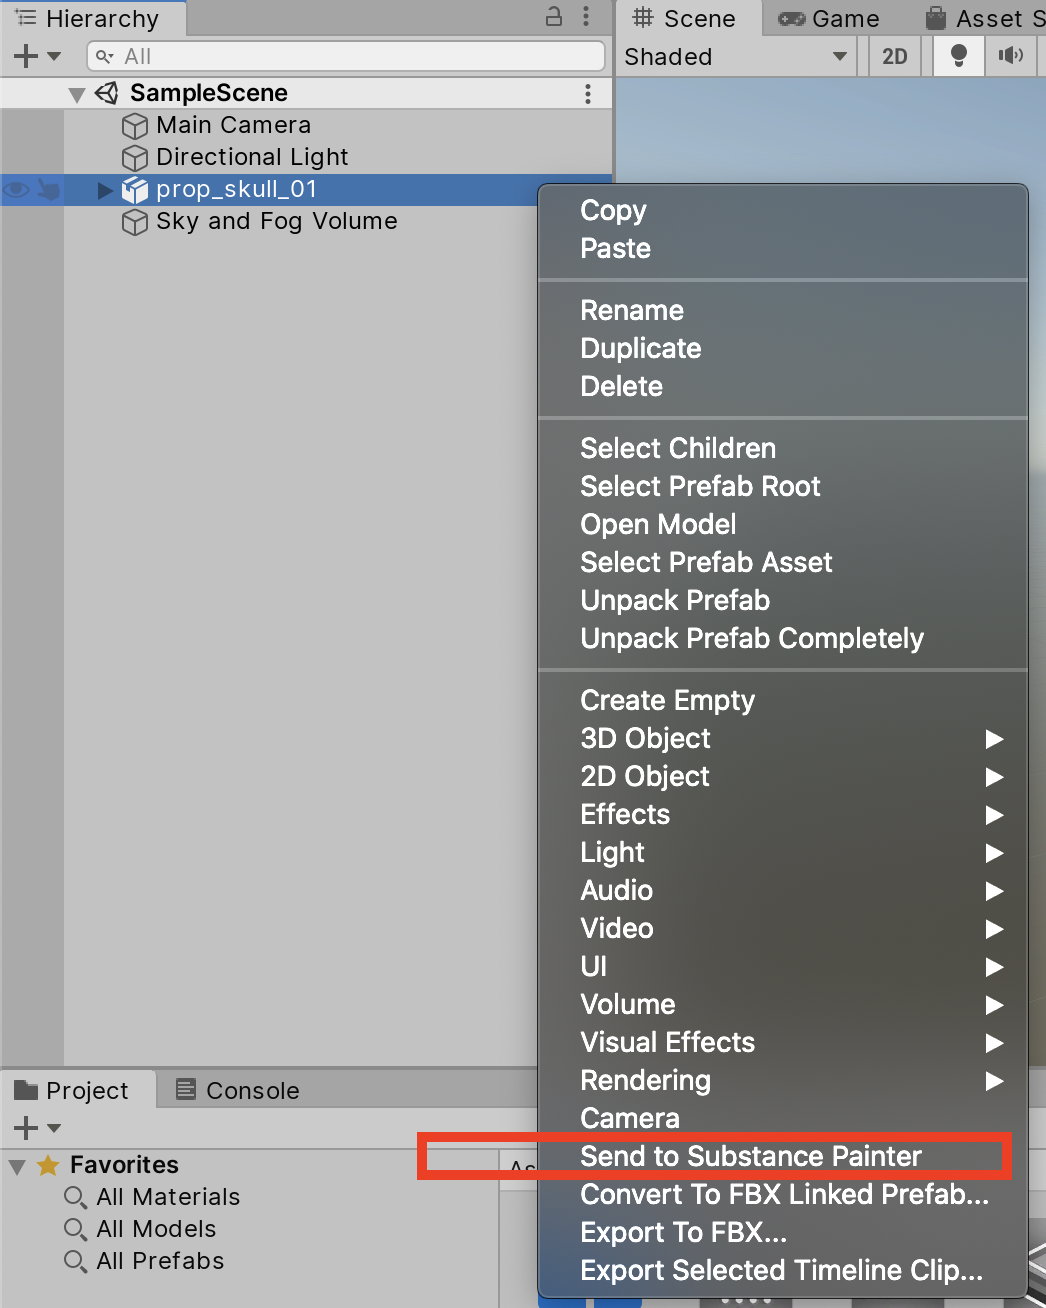This screenshot has width=1046, height=1308.
Task: Open Hierarchy panel three-dot options menu
Action: (x=586, y=17)
